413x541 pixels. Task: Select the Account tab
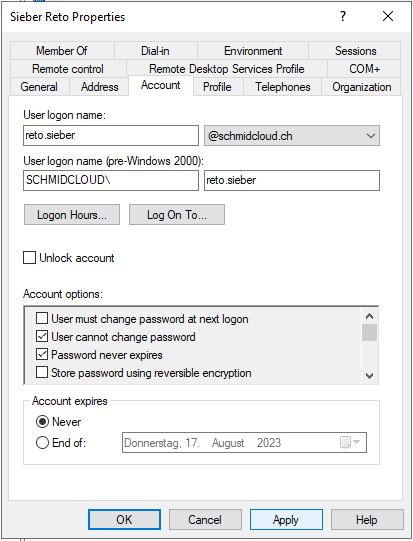point(161,85)
